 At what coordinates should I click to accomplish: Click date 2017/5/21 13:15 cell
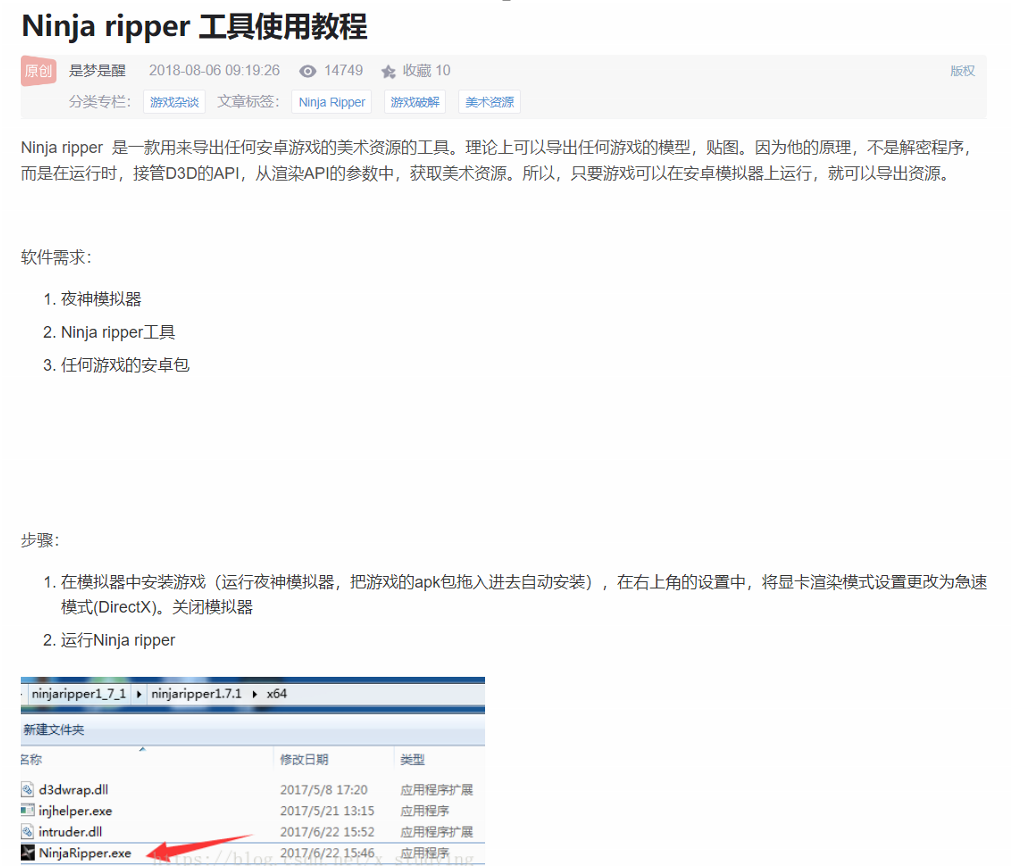pyautogui.click(x=327, y=811)
